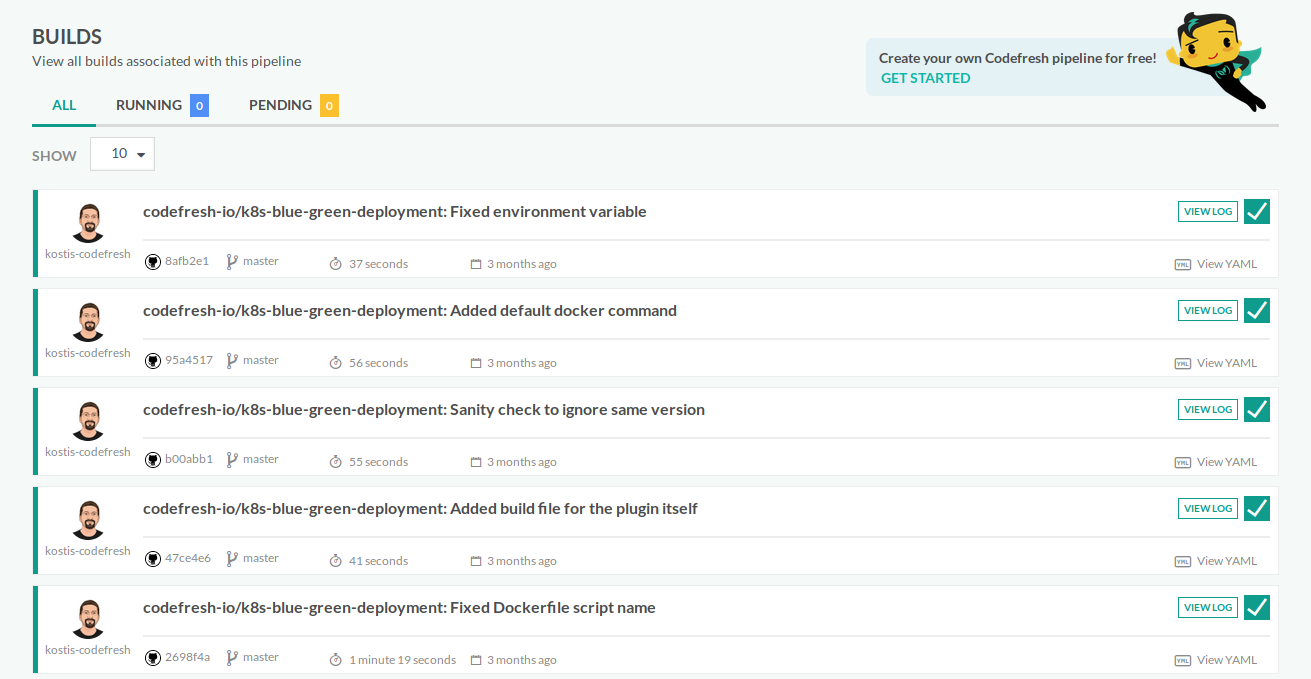1311x679 pixels.
Task: Click GitHub icon next to commit 2698f4a
Action: (x=153, y=658)
